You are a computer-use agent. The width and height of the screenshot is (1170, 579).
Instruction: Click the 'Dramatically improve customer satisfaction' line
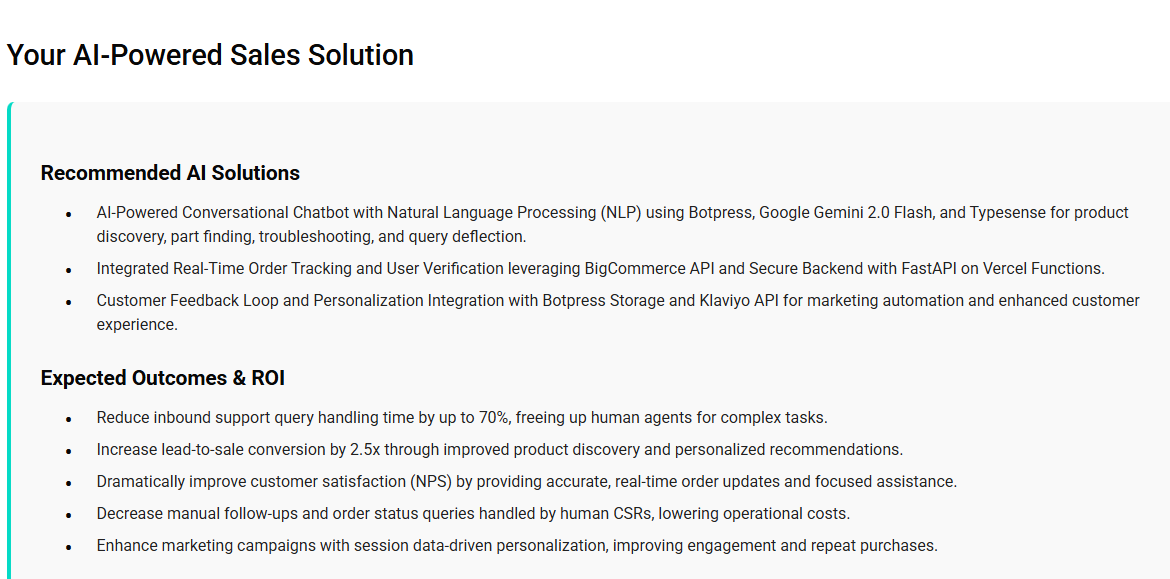tap(527, 482)
